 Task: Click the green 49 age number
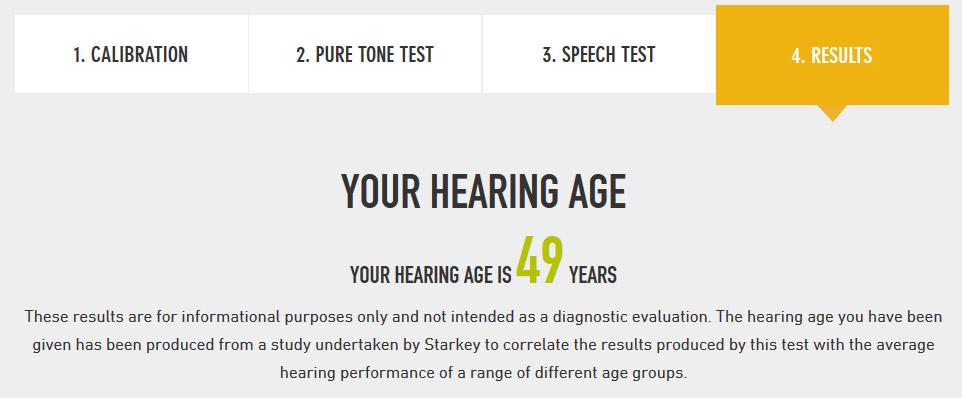pos(540,261)
